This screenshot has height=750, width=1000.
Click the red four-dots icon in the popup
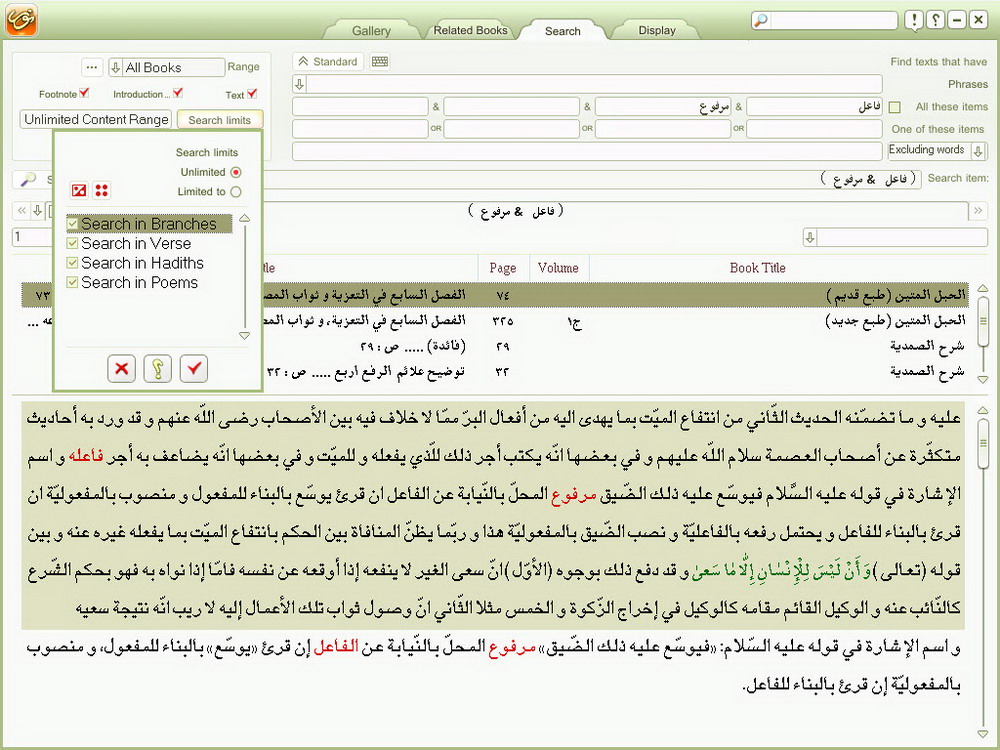tap(101, 190)
